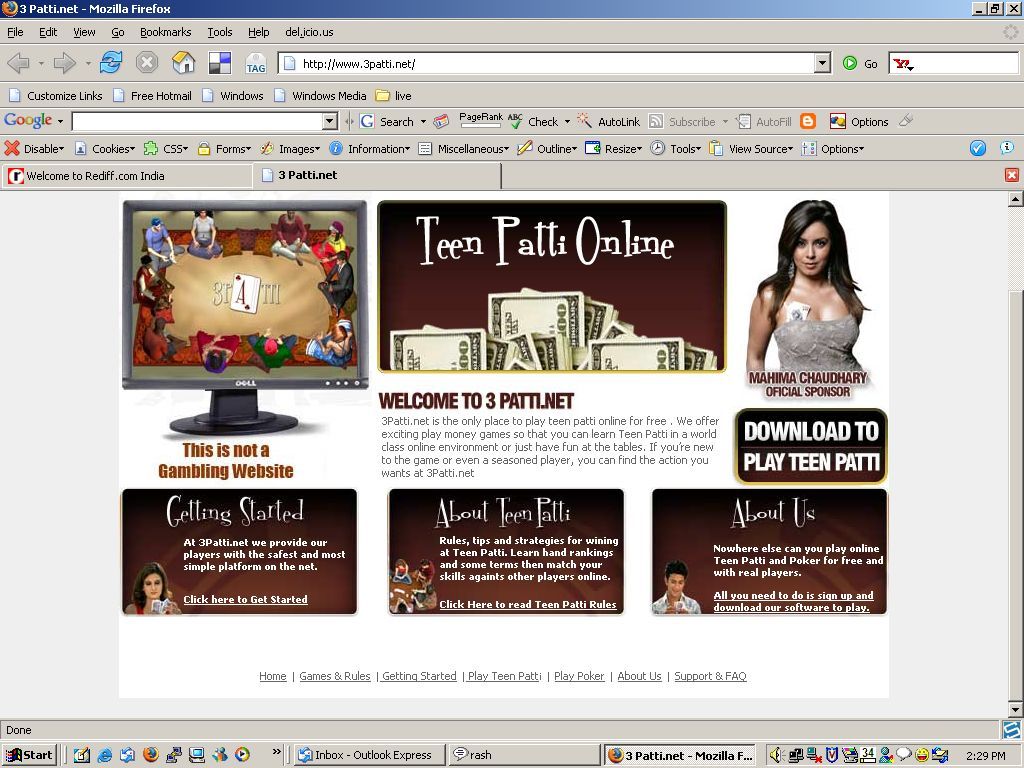The width and height of the screenshot is (1024, 768).
Task: Open the Home page icon
Action: pyautogui.click(x=184, y=63)
